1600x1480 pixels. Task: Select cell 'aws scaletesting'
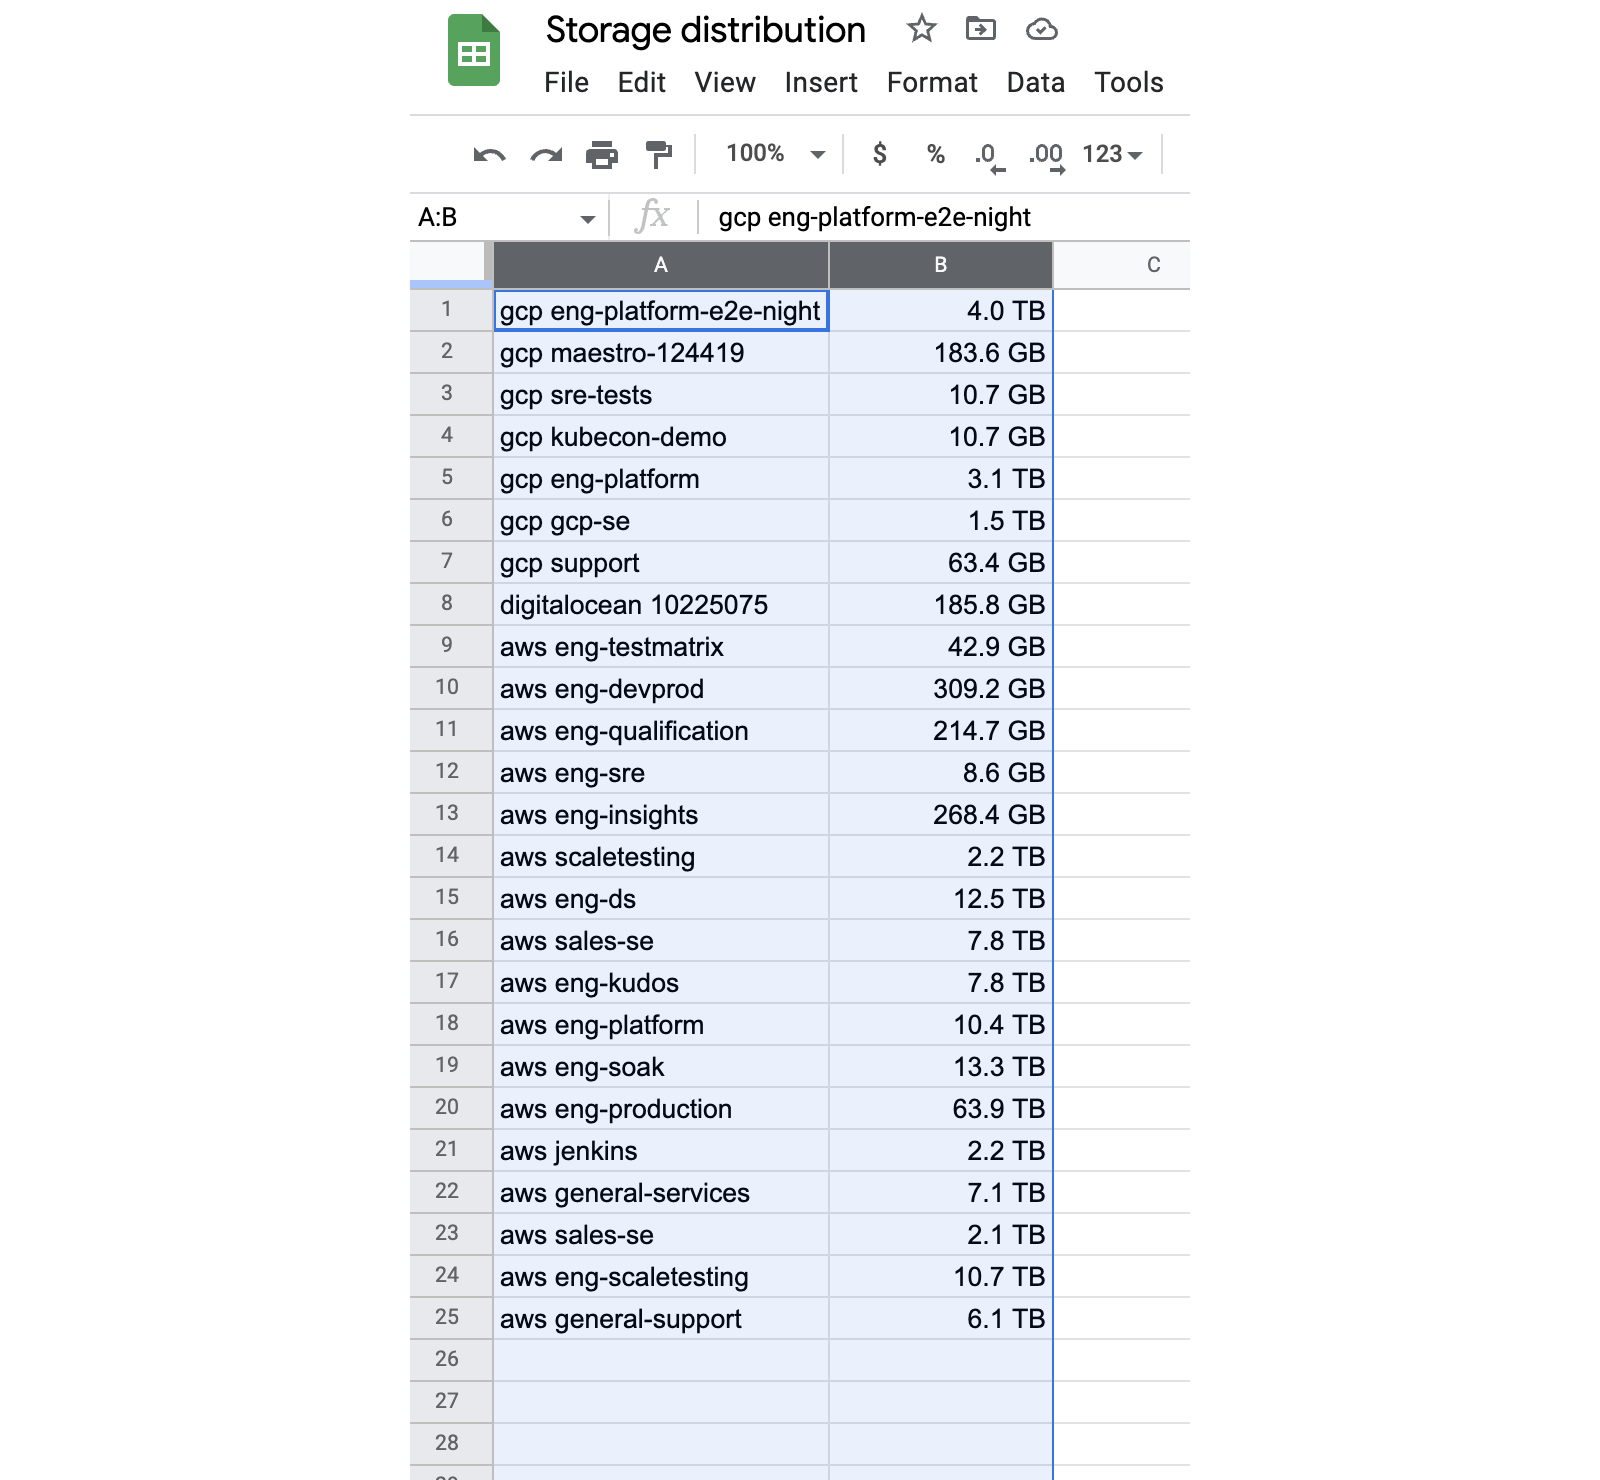[x=661, y=856]
